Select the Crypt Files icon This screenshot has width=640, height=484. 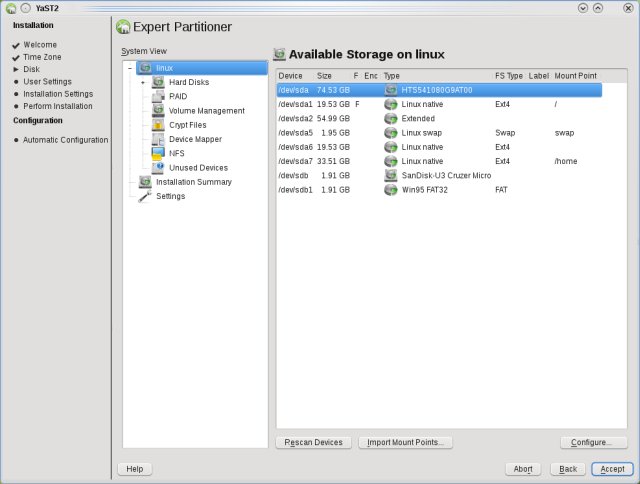(x=158, y=125)
